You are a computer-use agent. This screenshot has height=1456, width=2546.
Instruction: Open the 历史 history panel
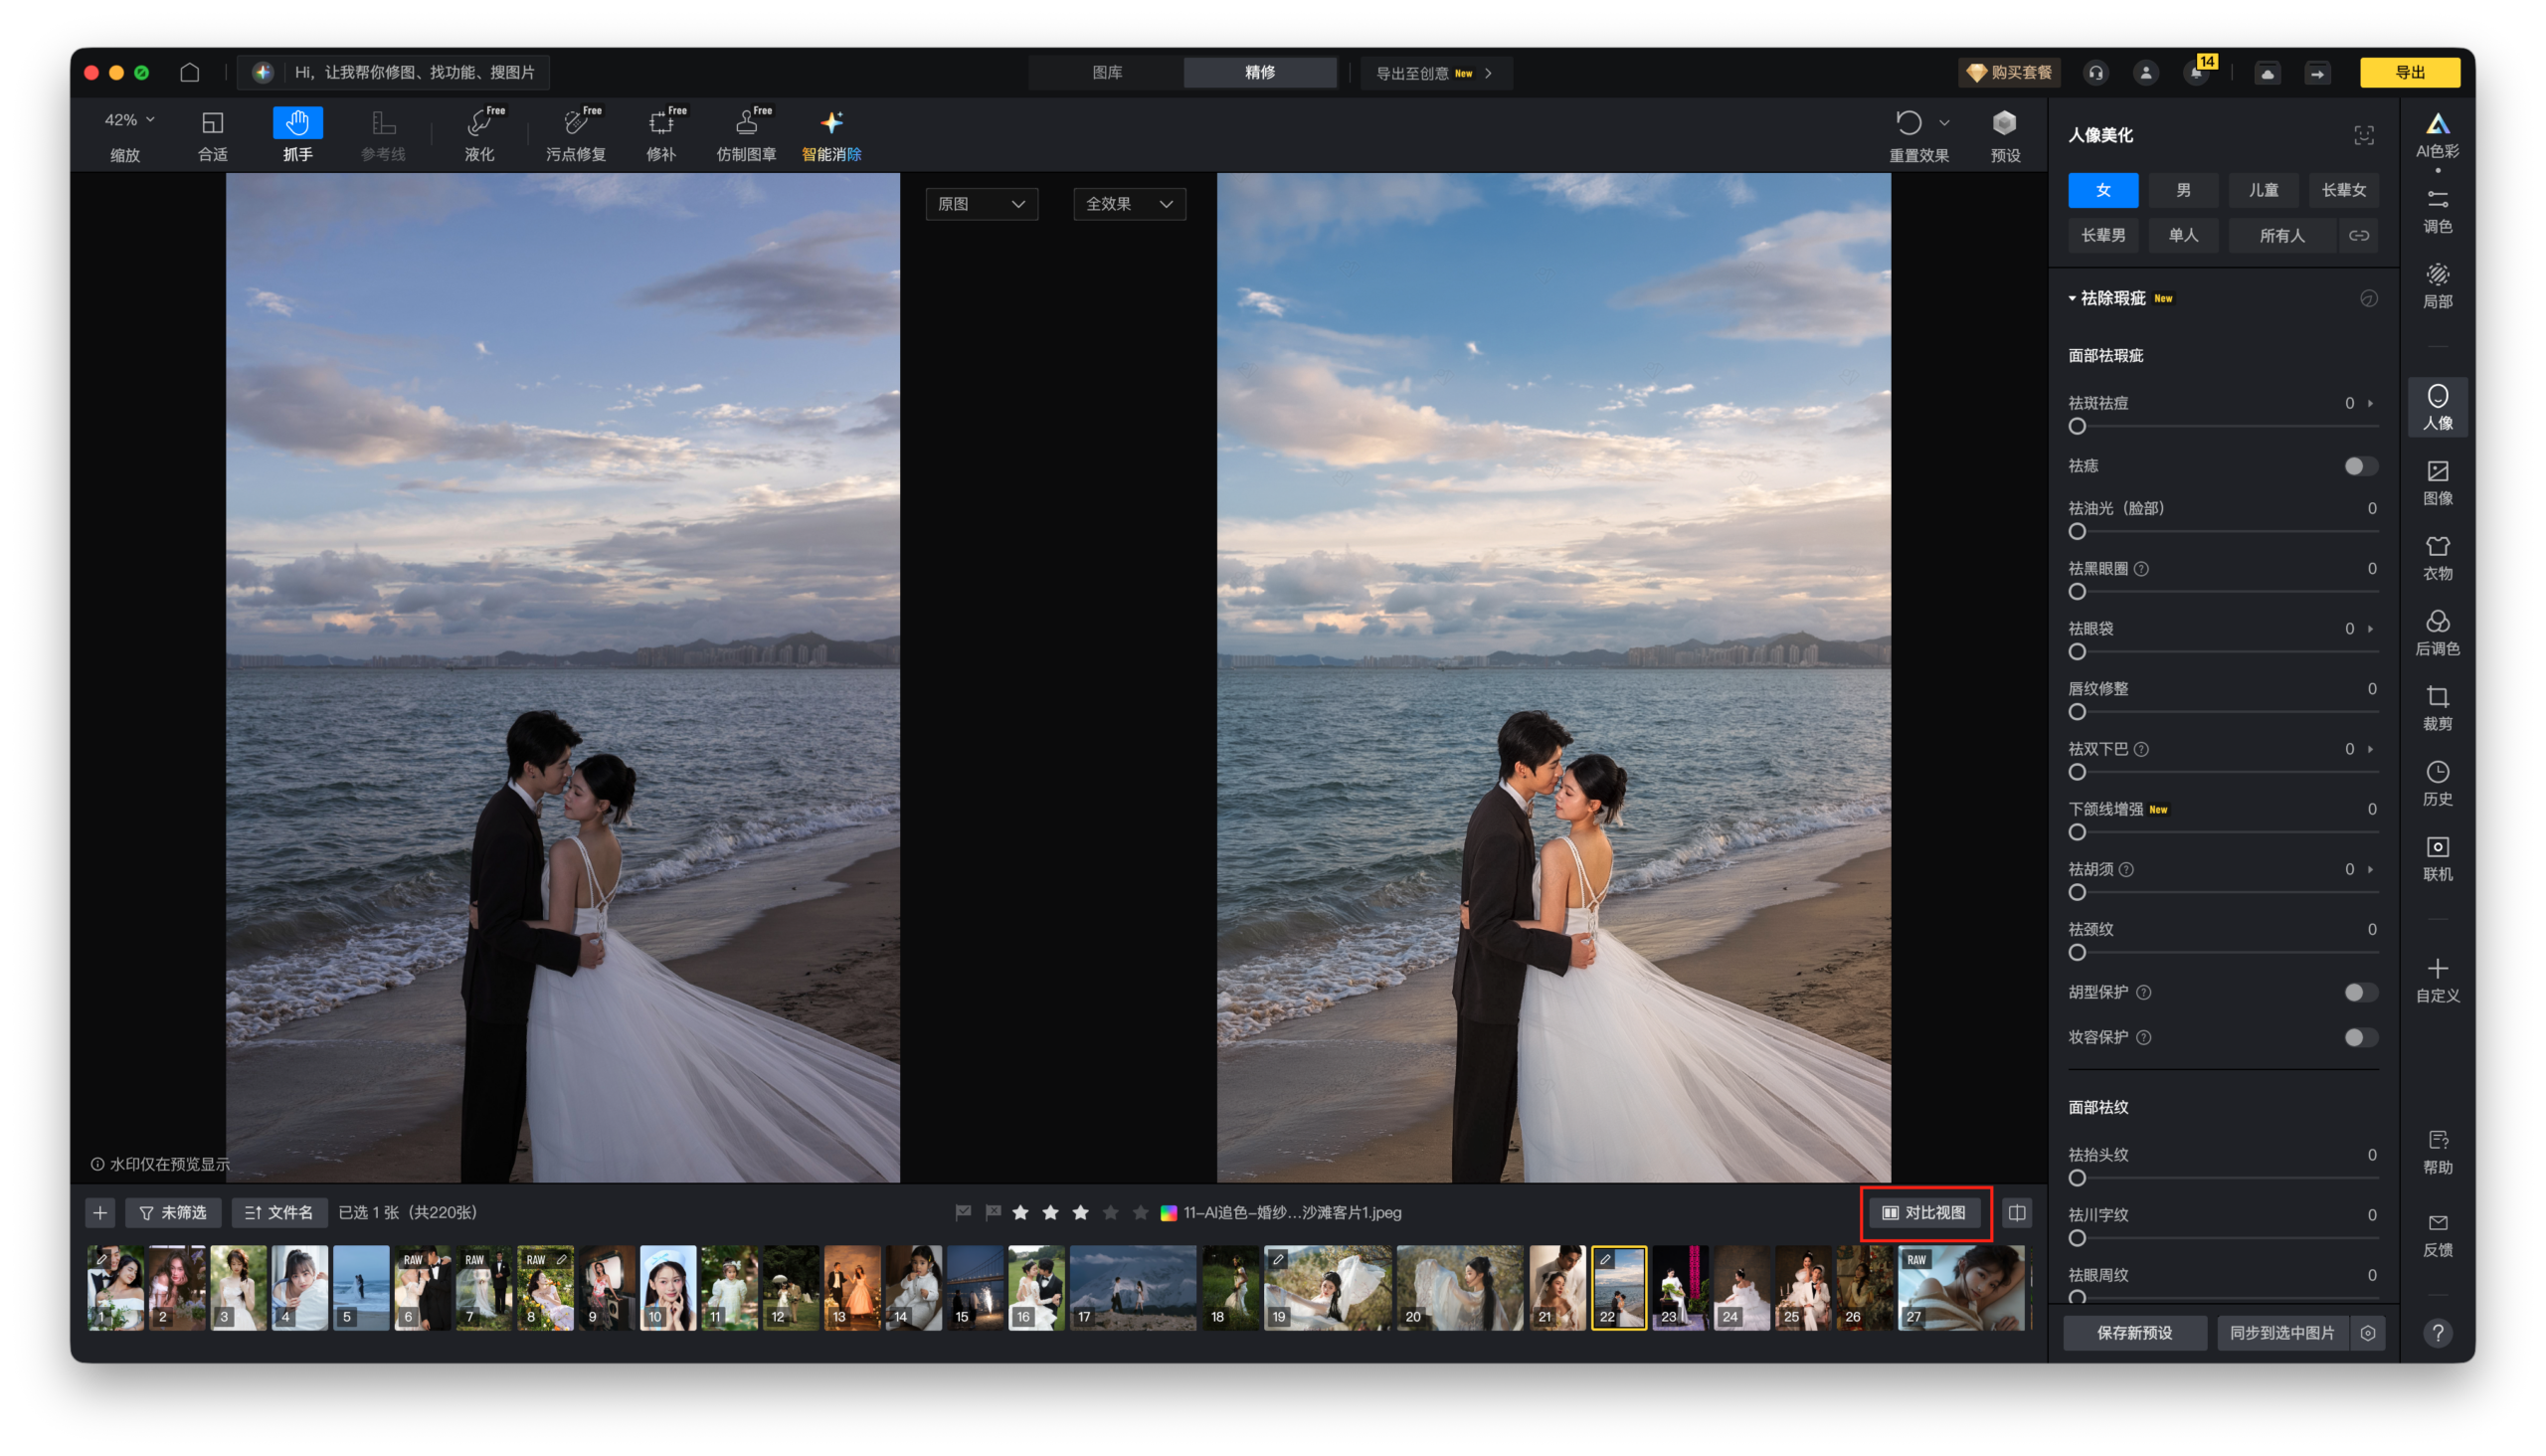[x=2437, y=784]
